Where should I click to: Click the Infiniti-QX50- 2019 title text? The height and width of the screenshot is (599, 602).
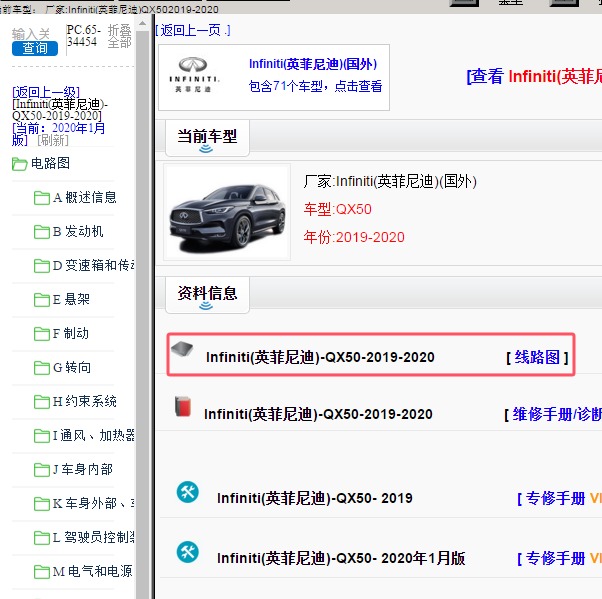(315, 498)
